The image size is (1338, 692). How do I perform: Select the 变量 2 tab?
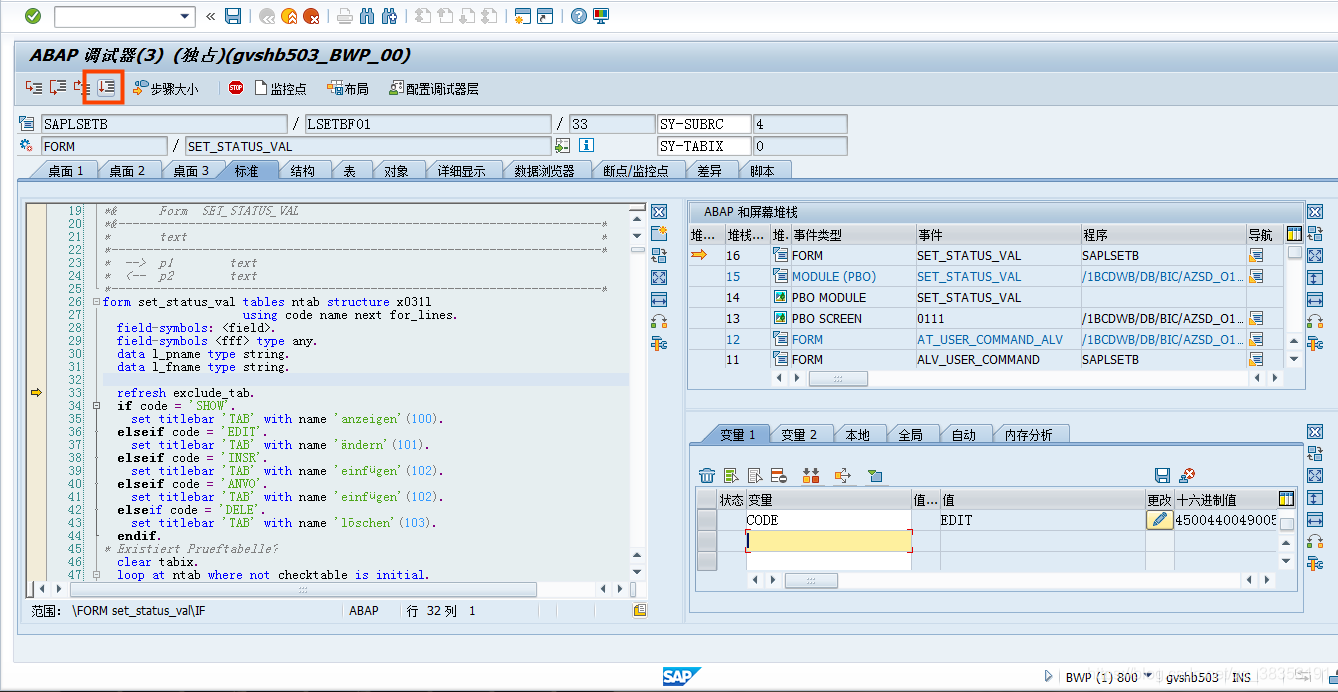(799, 434)
